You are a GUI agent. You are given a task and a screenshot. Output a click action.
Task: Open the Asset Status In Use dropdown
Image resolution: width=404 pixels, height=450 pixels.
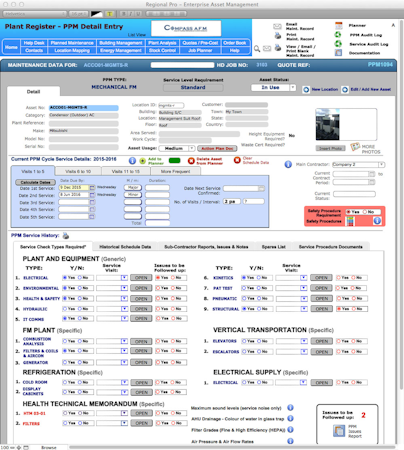[292, 87]
